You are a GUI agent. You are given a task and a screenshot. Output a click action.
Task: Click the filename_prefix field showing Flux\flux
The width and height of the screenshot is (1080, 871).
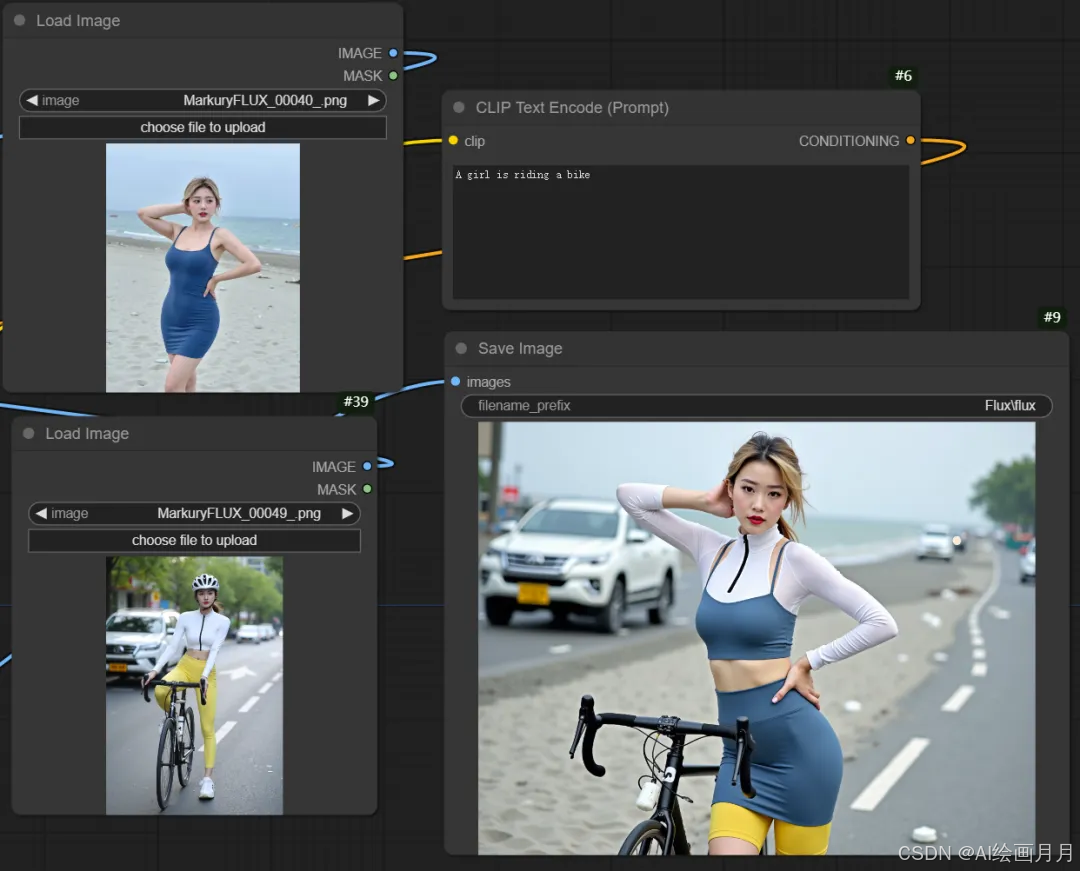[x=756, y=405]
